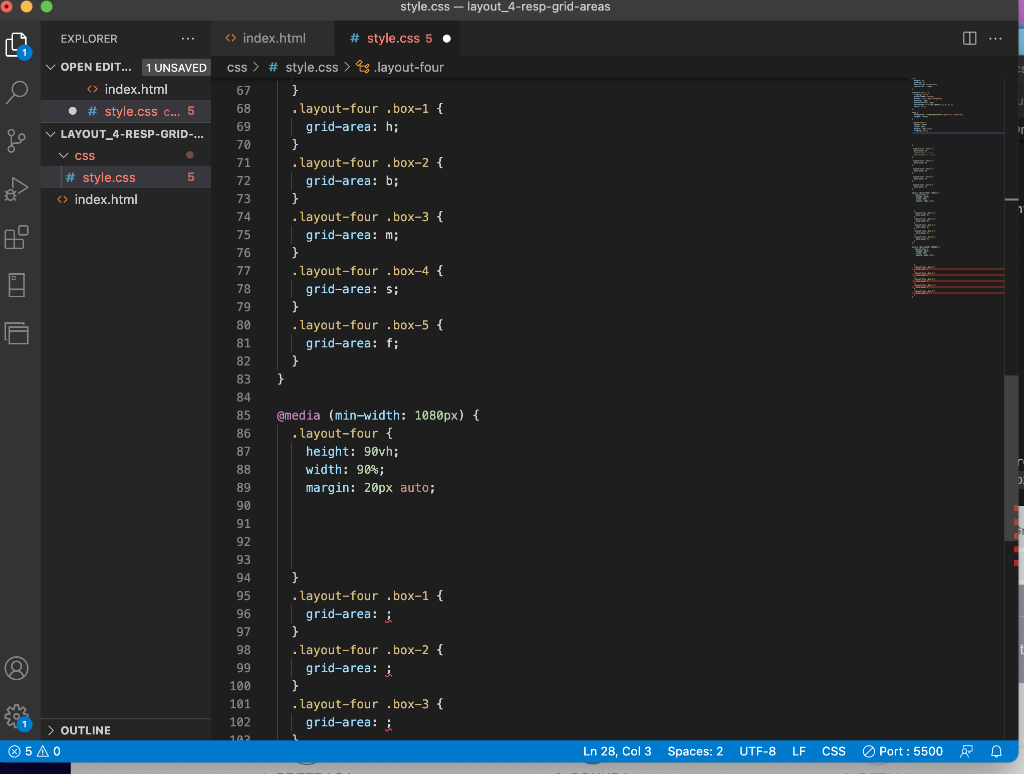
Task: Open explorer More Actions ellipsis
Action: 188,38
